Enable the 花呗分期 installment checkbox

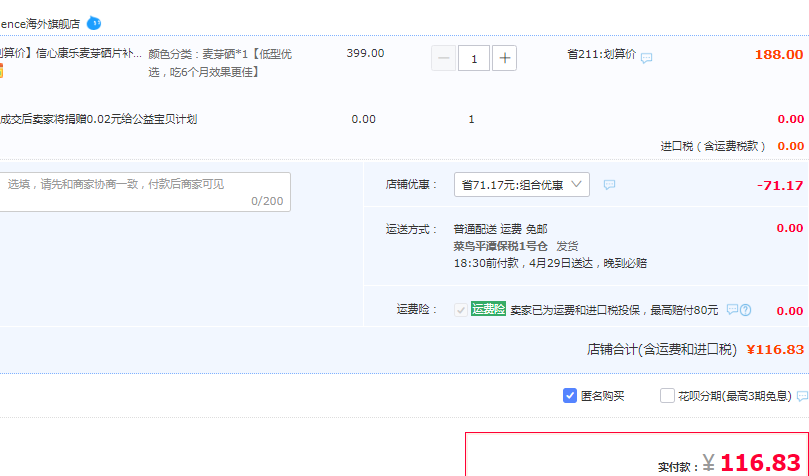point(667,396)
